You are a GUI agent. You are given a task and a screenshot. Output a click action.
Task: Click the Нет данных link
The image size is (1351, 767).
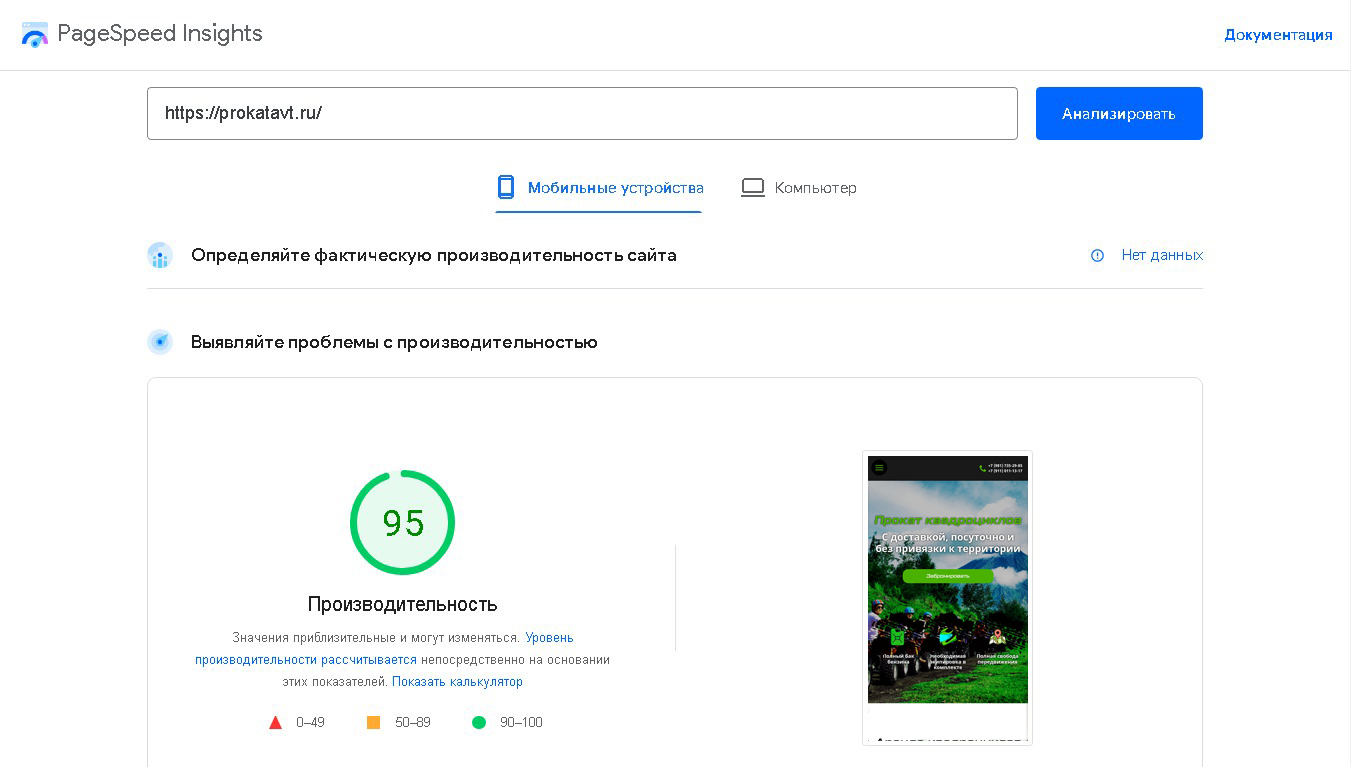1162,255
